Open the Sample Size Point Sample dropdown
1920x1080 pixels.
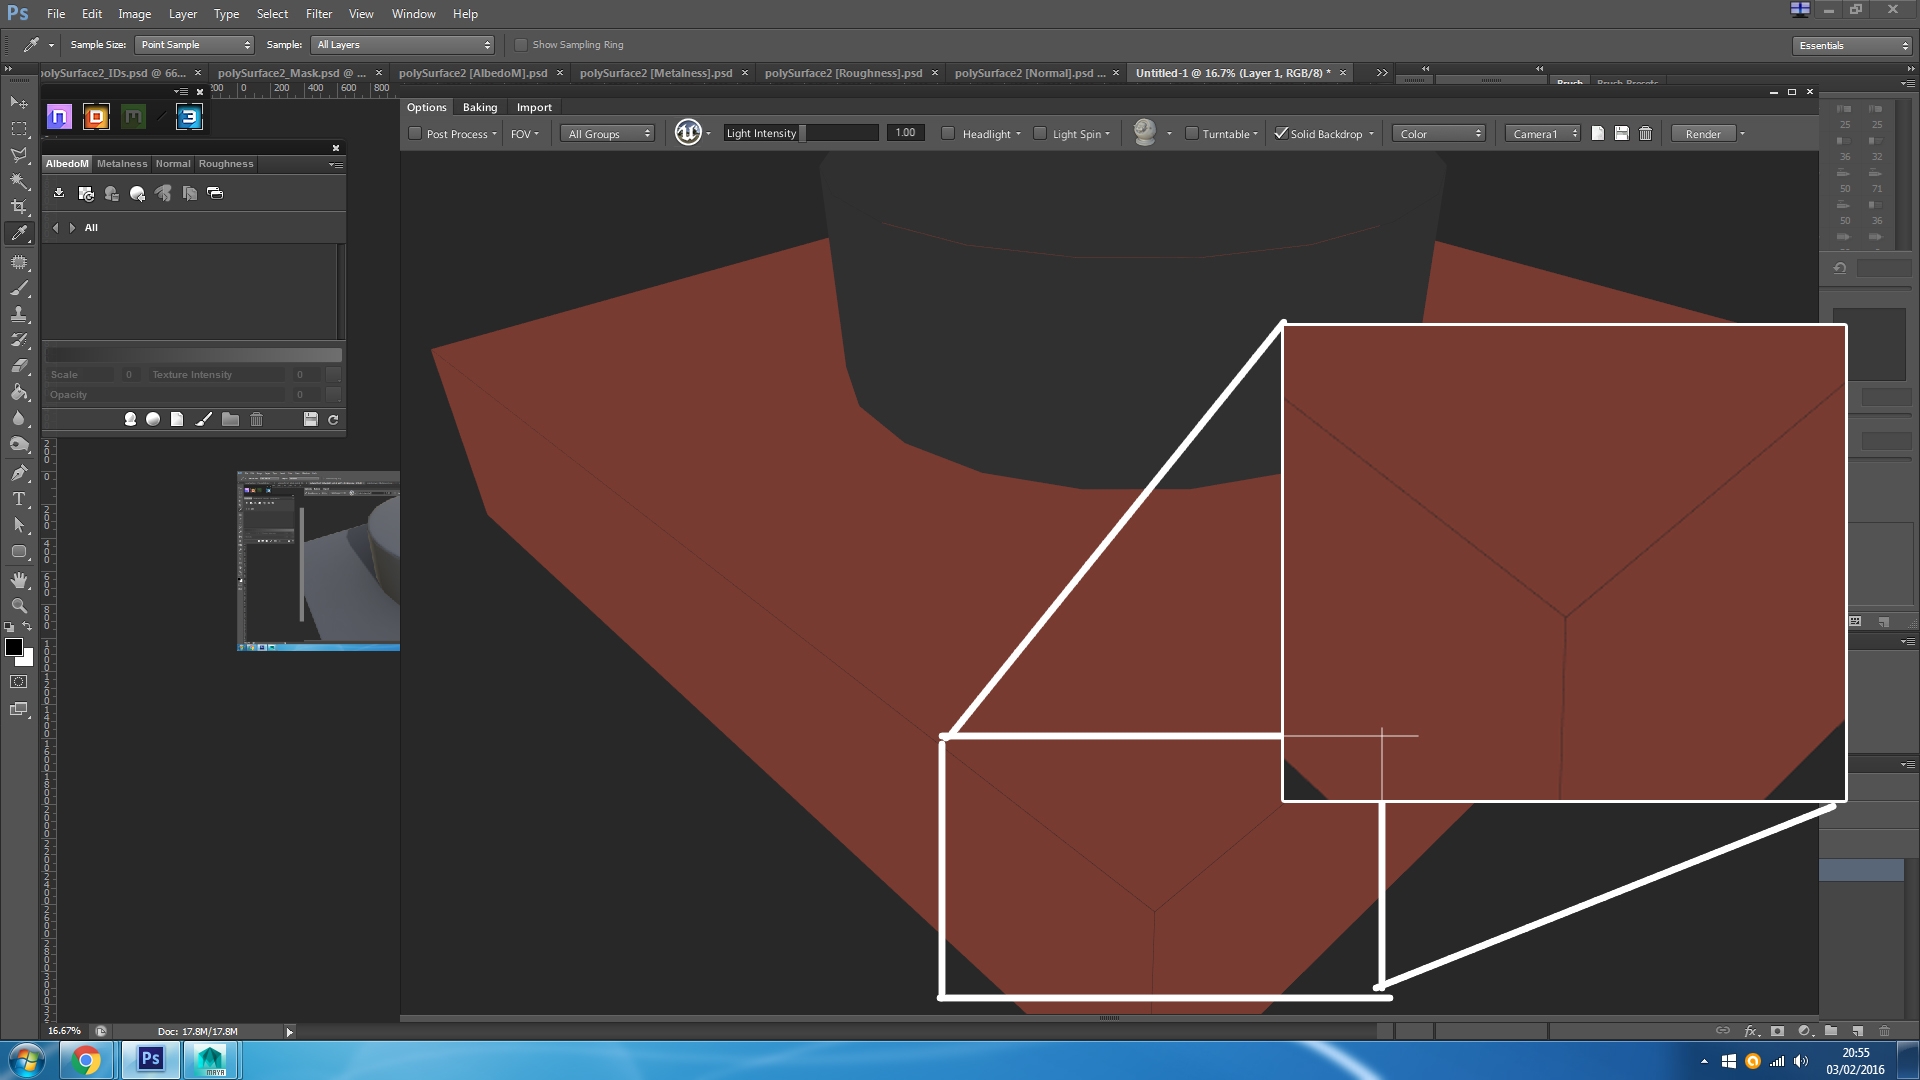(194, 45)
